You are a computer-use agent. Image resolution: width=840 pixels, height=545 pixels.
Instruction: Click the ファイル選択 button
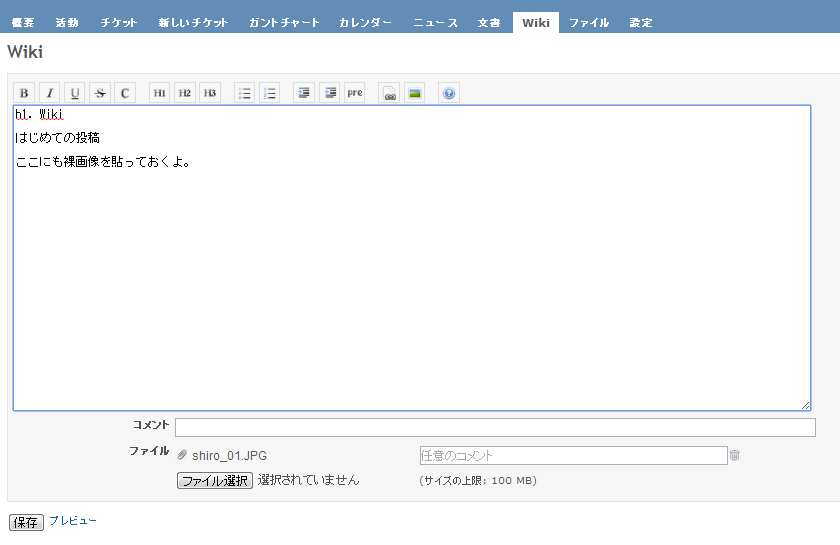(214, 480)
